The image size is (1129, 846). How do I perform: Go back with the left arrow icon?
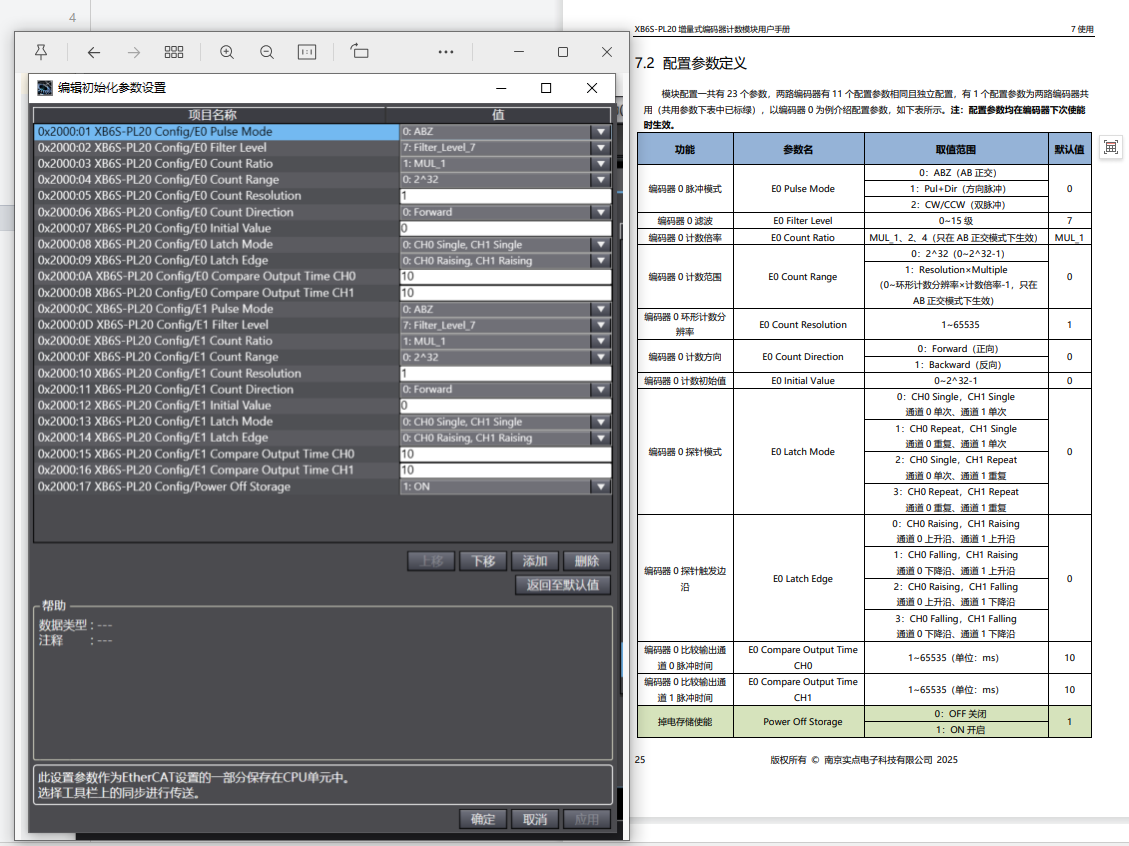point(94,52)
